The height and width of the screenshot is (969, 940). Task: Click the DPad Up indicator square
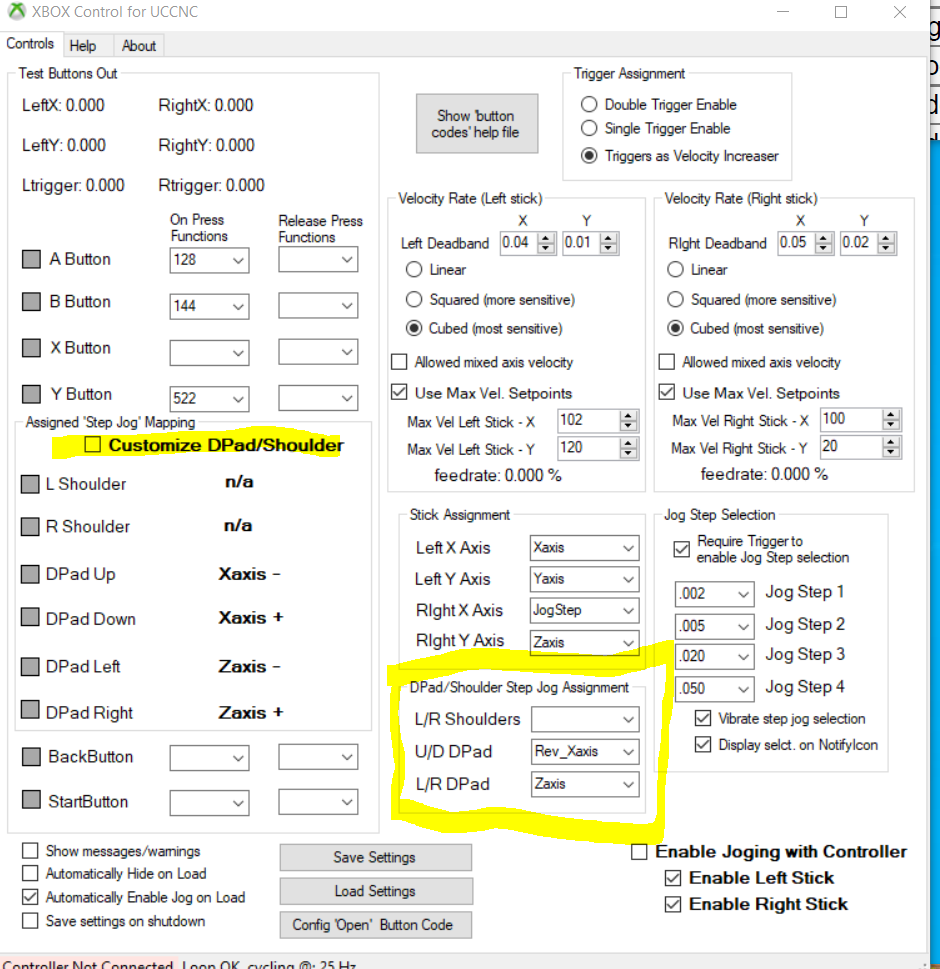30,574
